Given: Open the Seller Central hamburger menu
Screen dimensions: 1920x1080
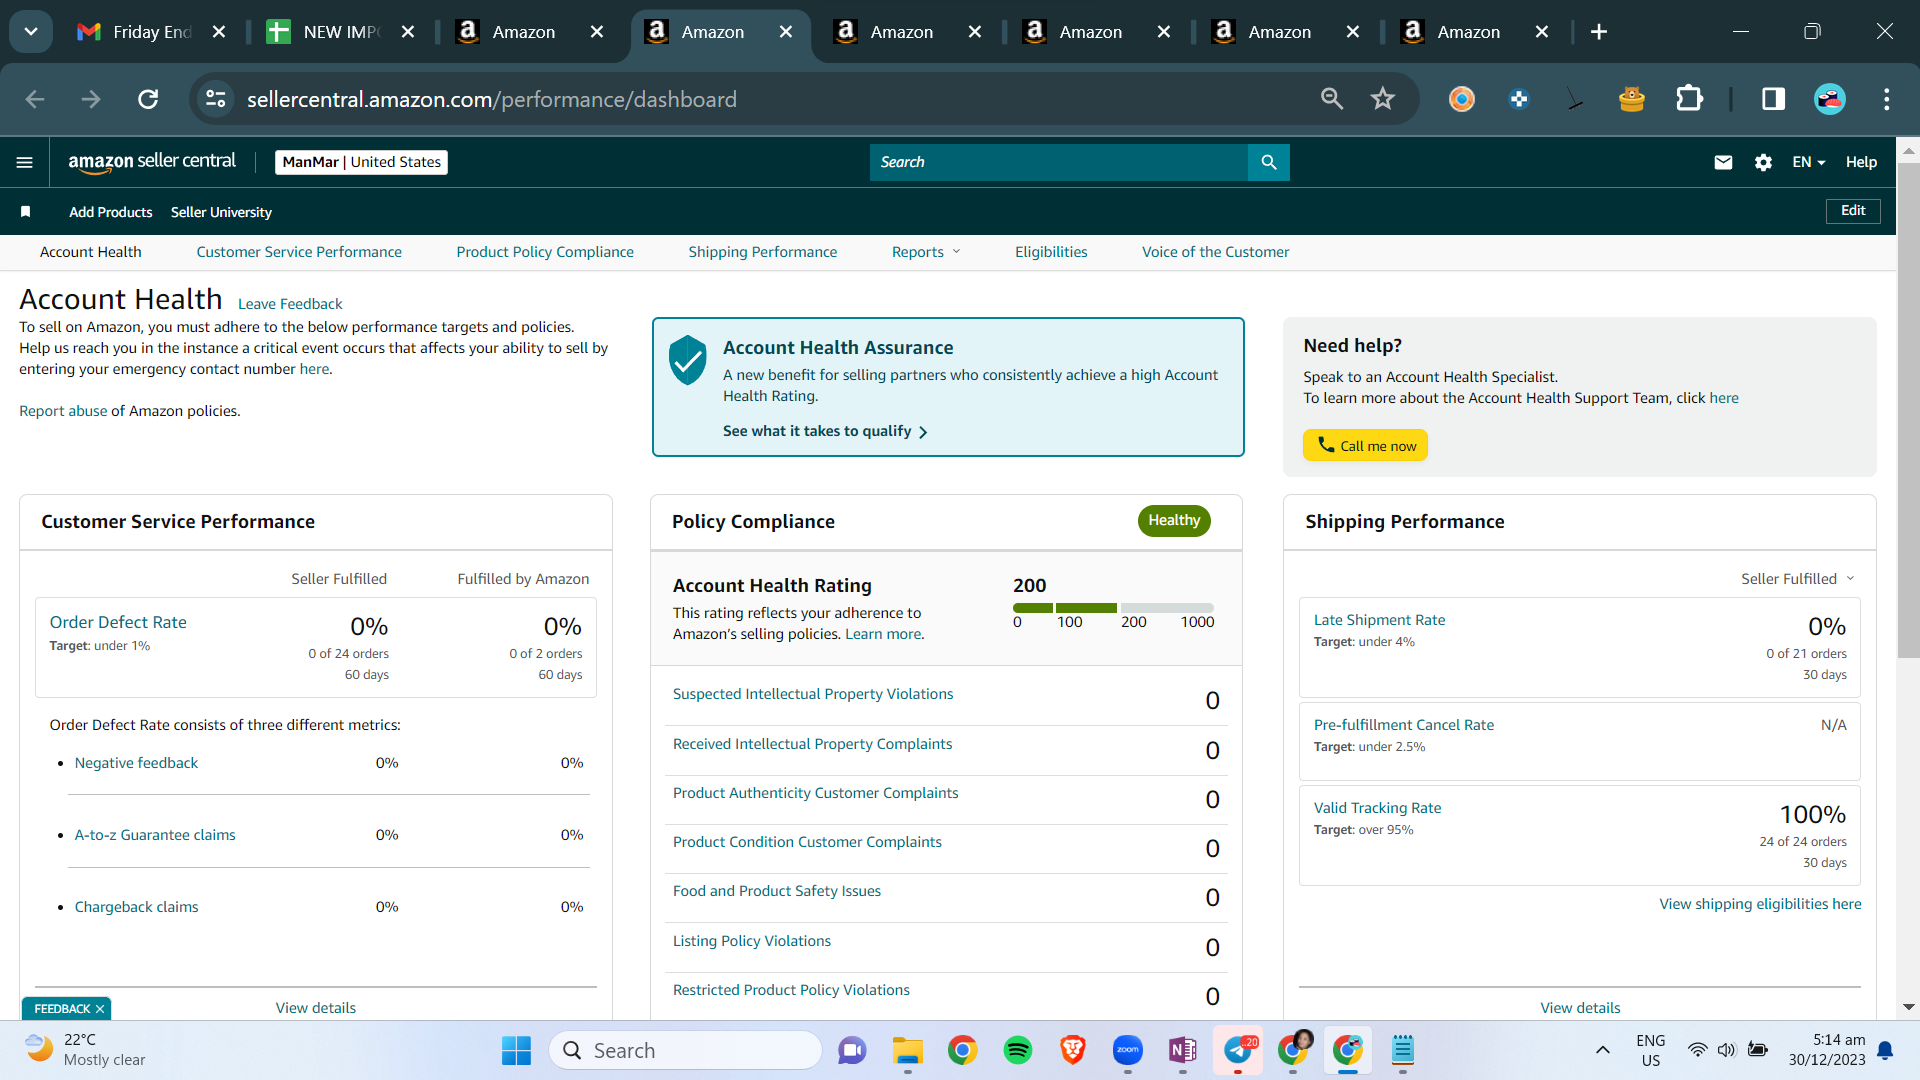Looking at the screenshot, I should click(x=25, y=162).
